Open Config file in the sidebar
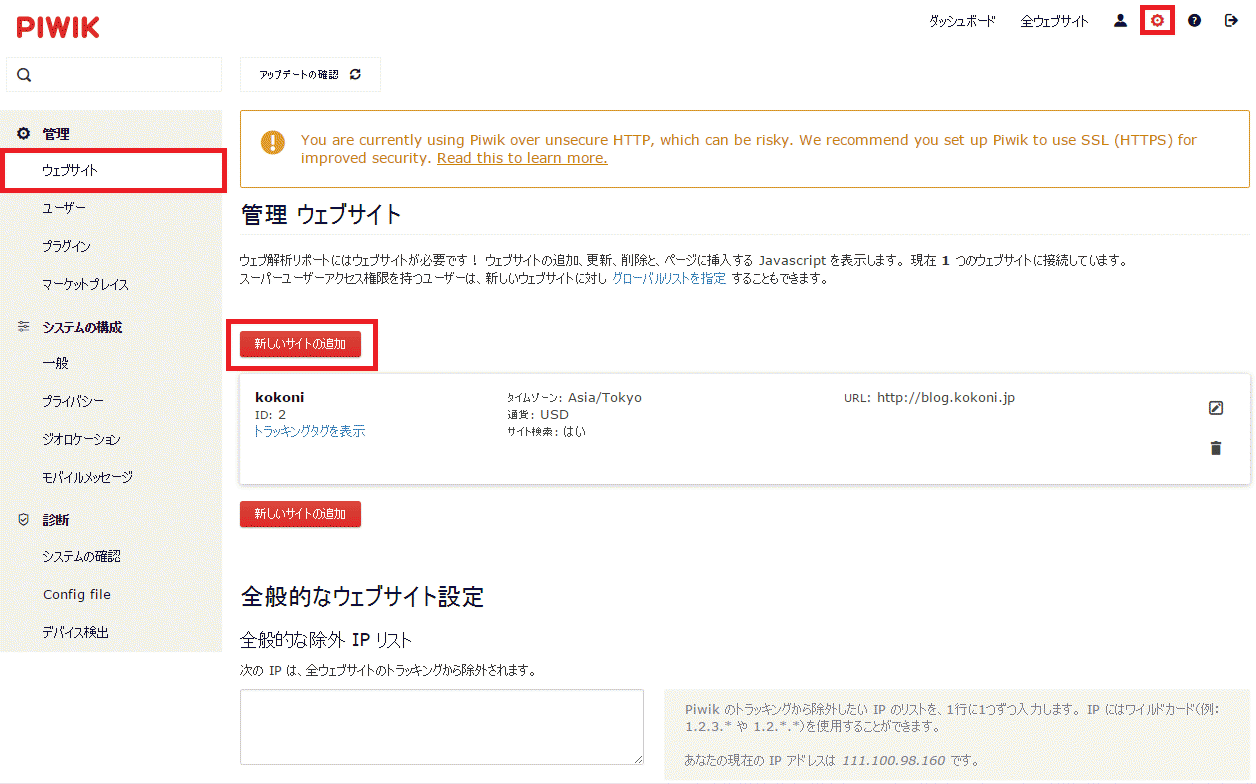1256x784 pixels. (x=77, y=594)
